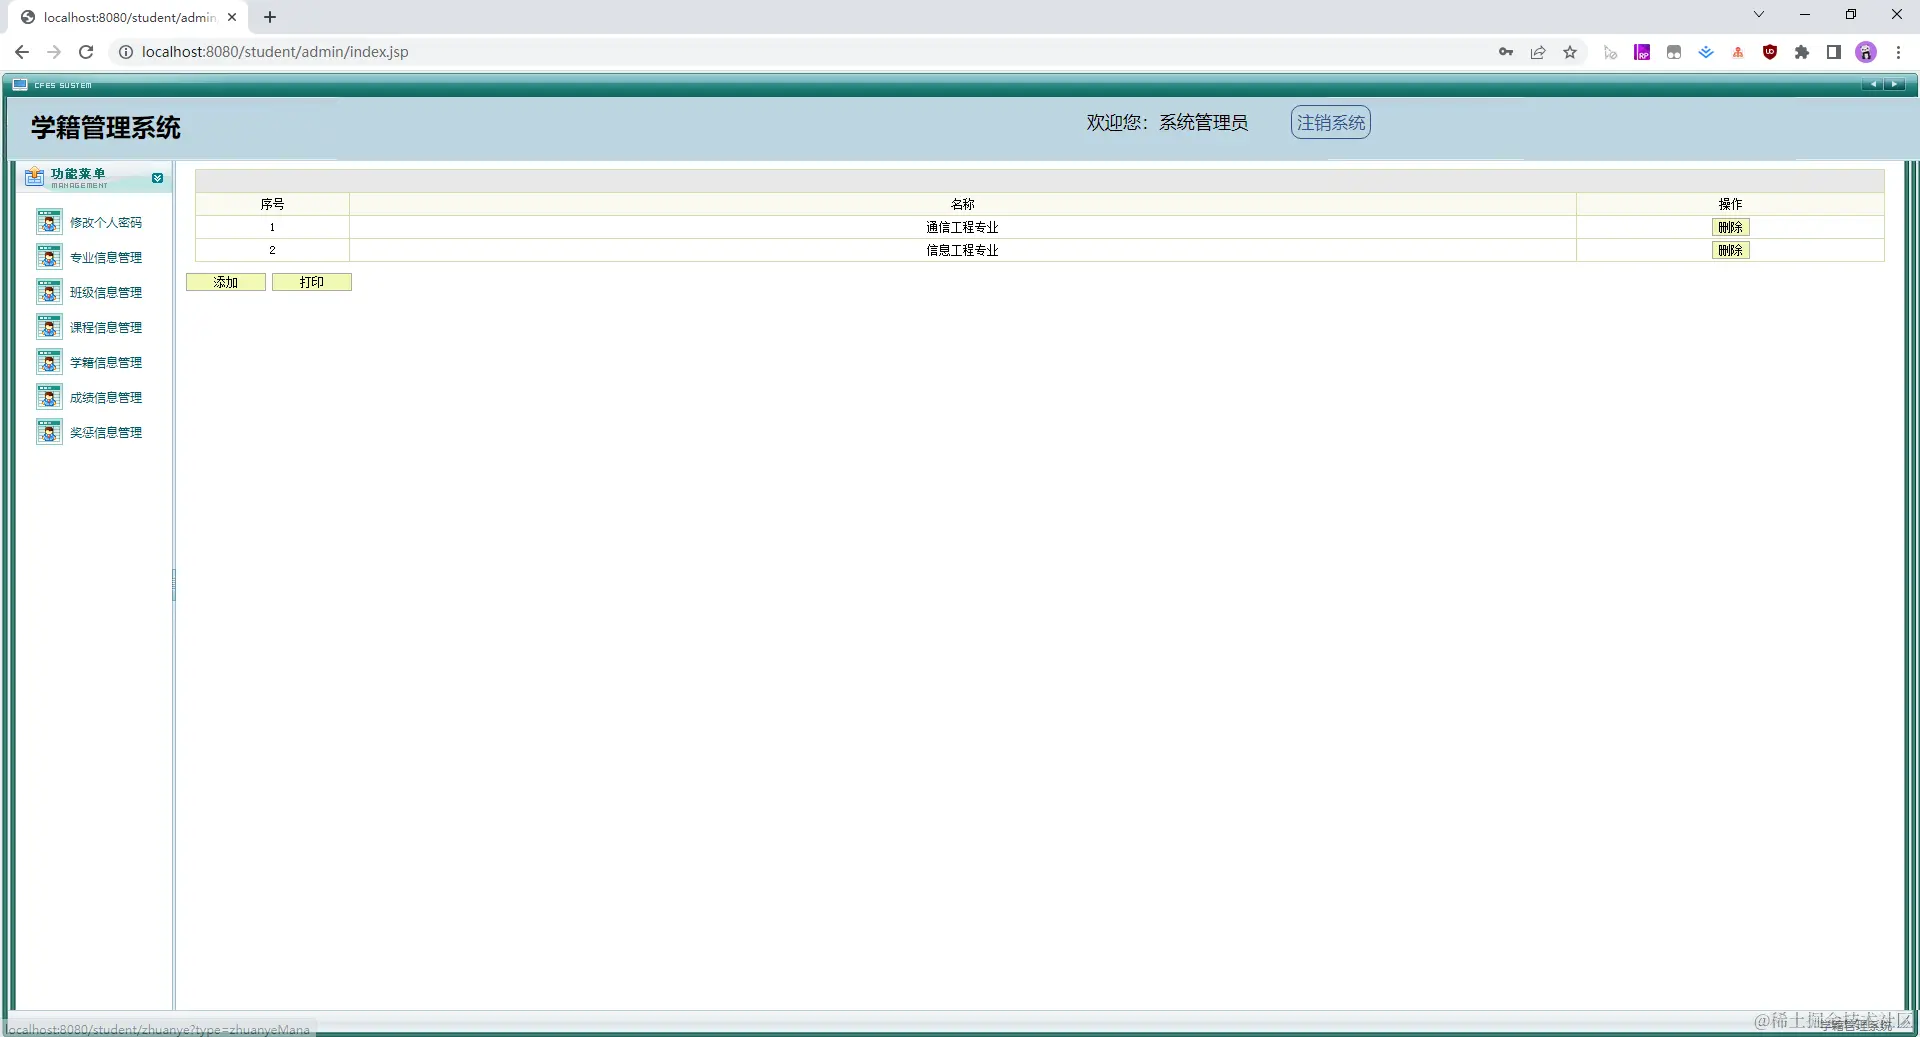This screenshot has height=1037, width=1920.
Task: Open the 修改个人密码 text link
Action: click(106, 222)
